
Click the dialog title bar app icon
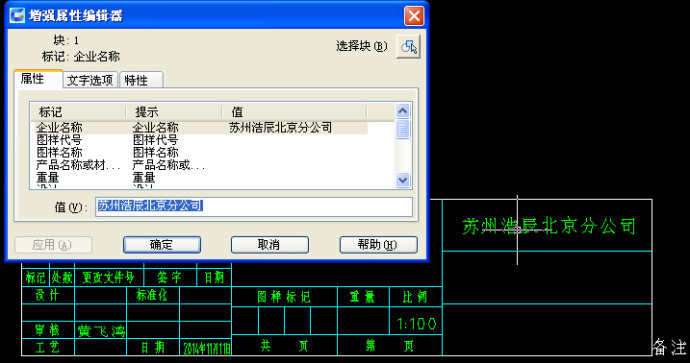[x=17, y=15]
